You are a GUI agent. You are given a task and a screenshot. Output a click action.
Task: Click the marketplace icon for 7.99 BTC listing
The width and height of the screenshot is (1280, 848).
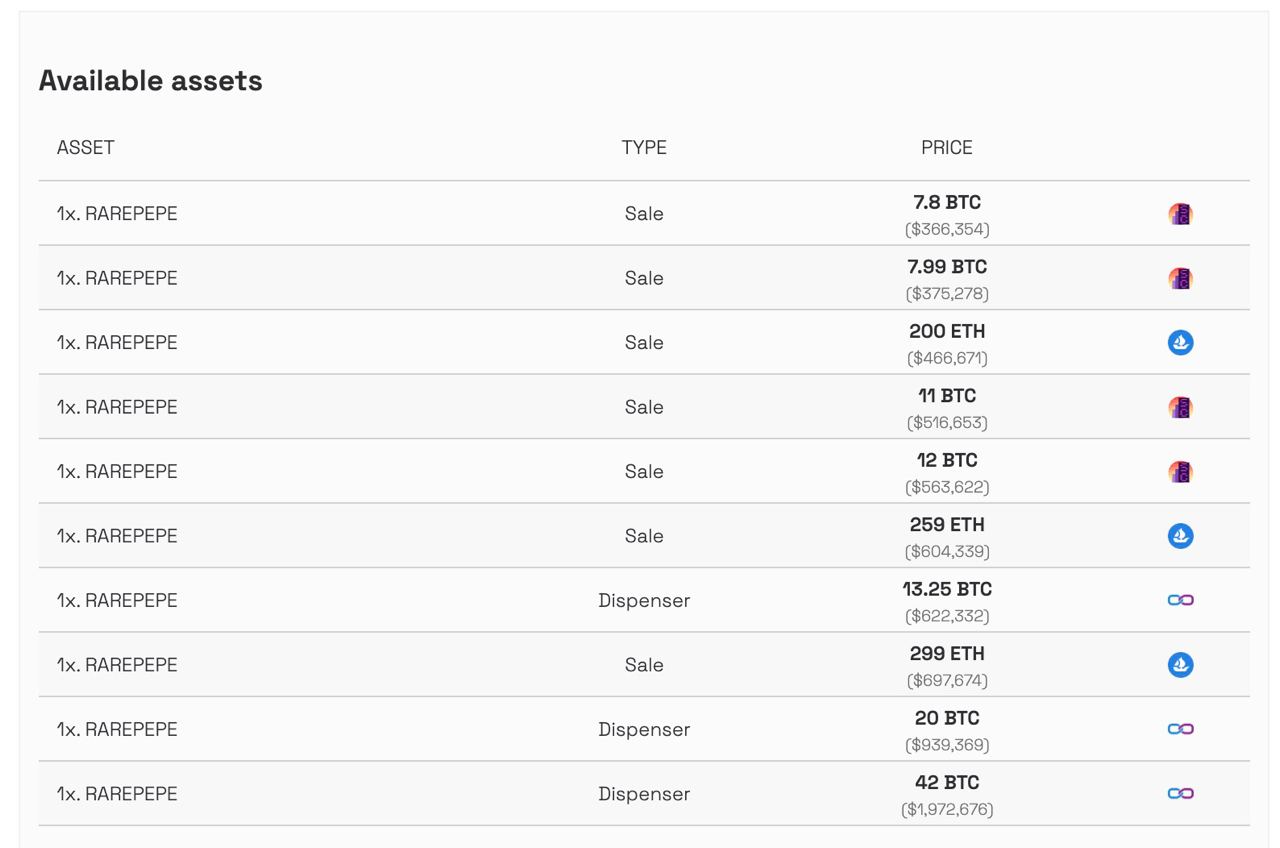tap(1180, 278)
